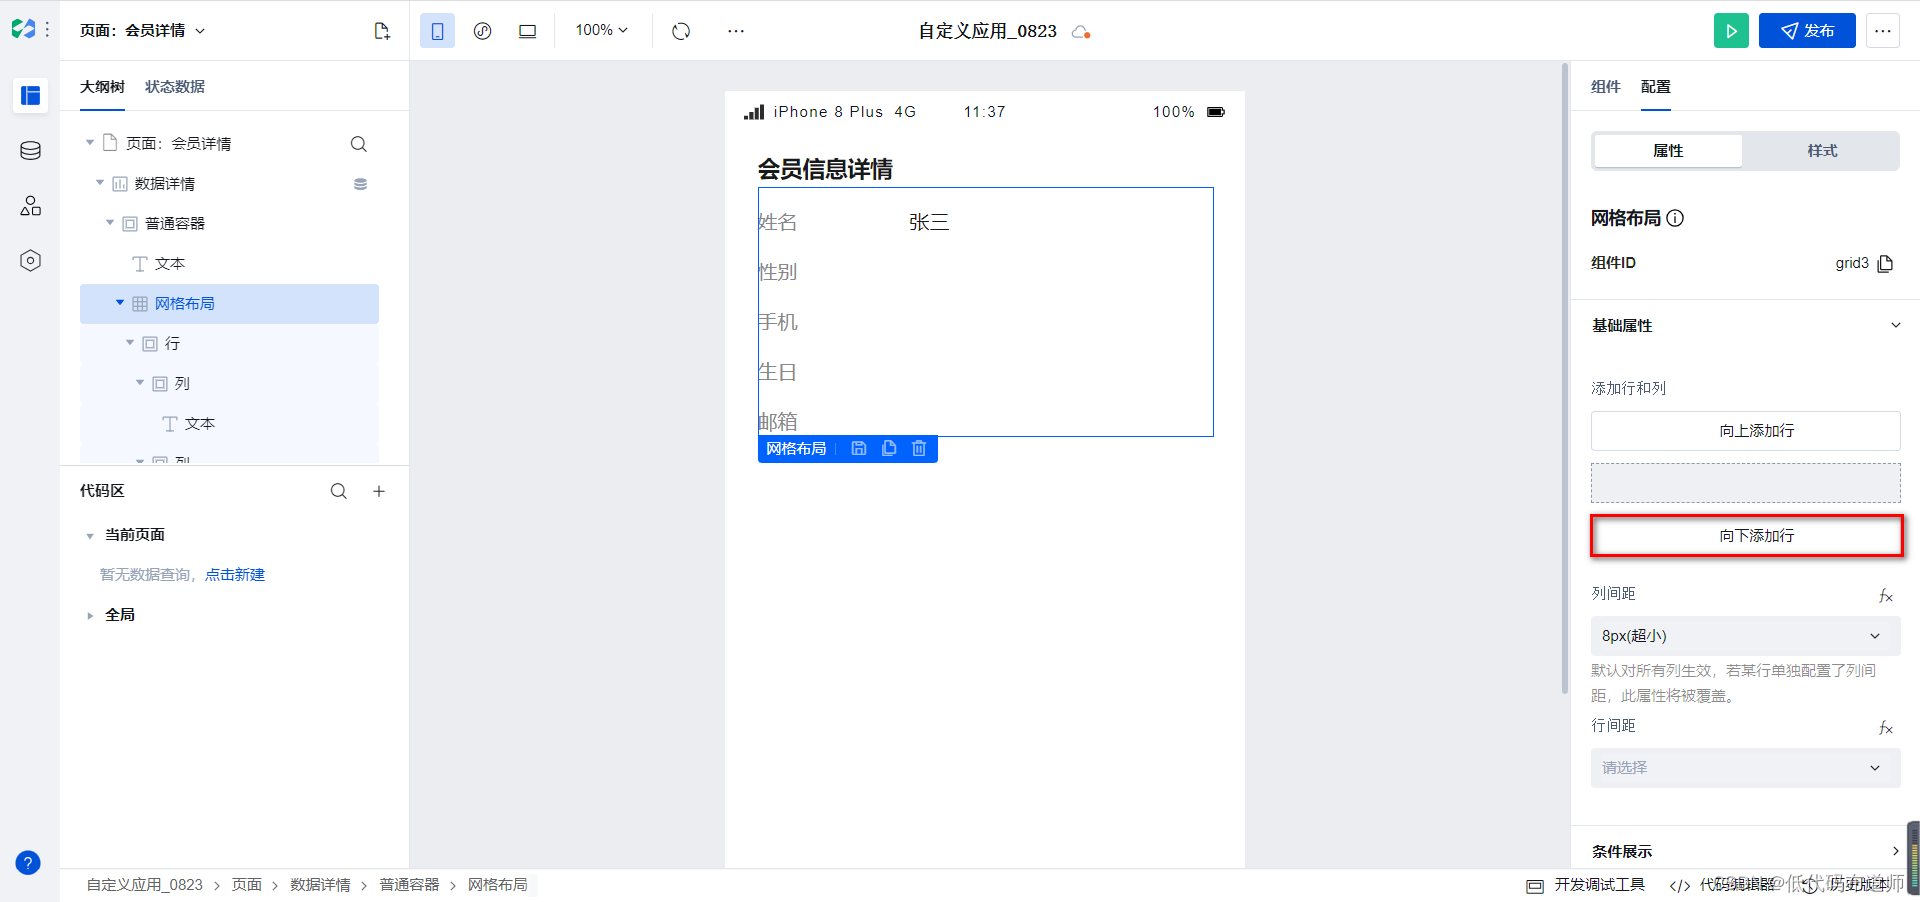Select the 会员信息详情 heading on canvas
The height and width of the screenshot is (902, 1920).
coord(825,169)
